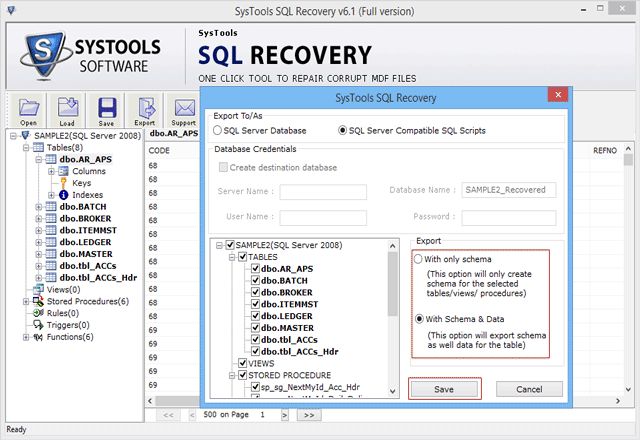Click the Functions icon in left tree

[38, 337]
